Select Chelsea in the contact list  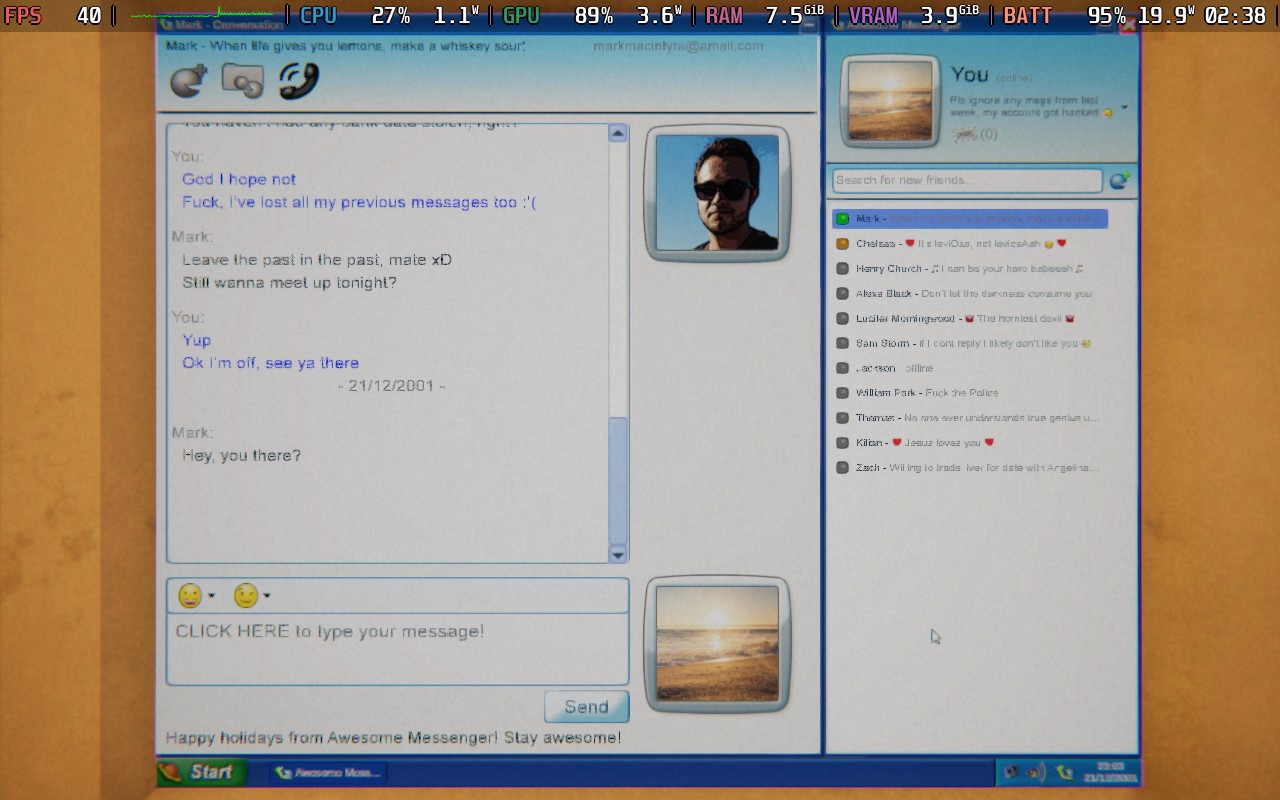[x=970, y=243]
